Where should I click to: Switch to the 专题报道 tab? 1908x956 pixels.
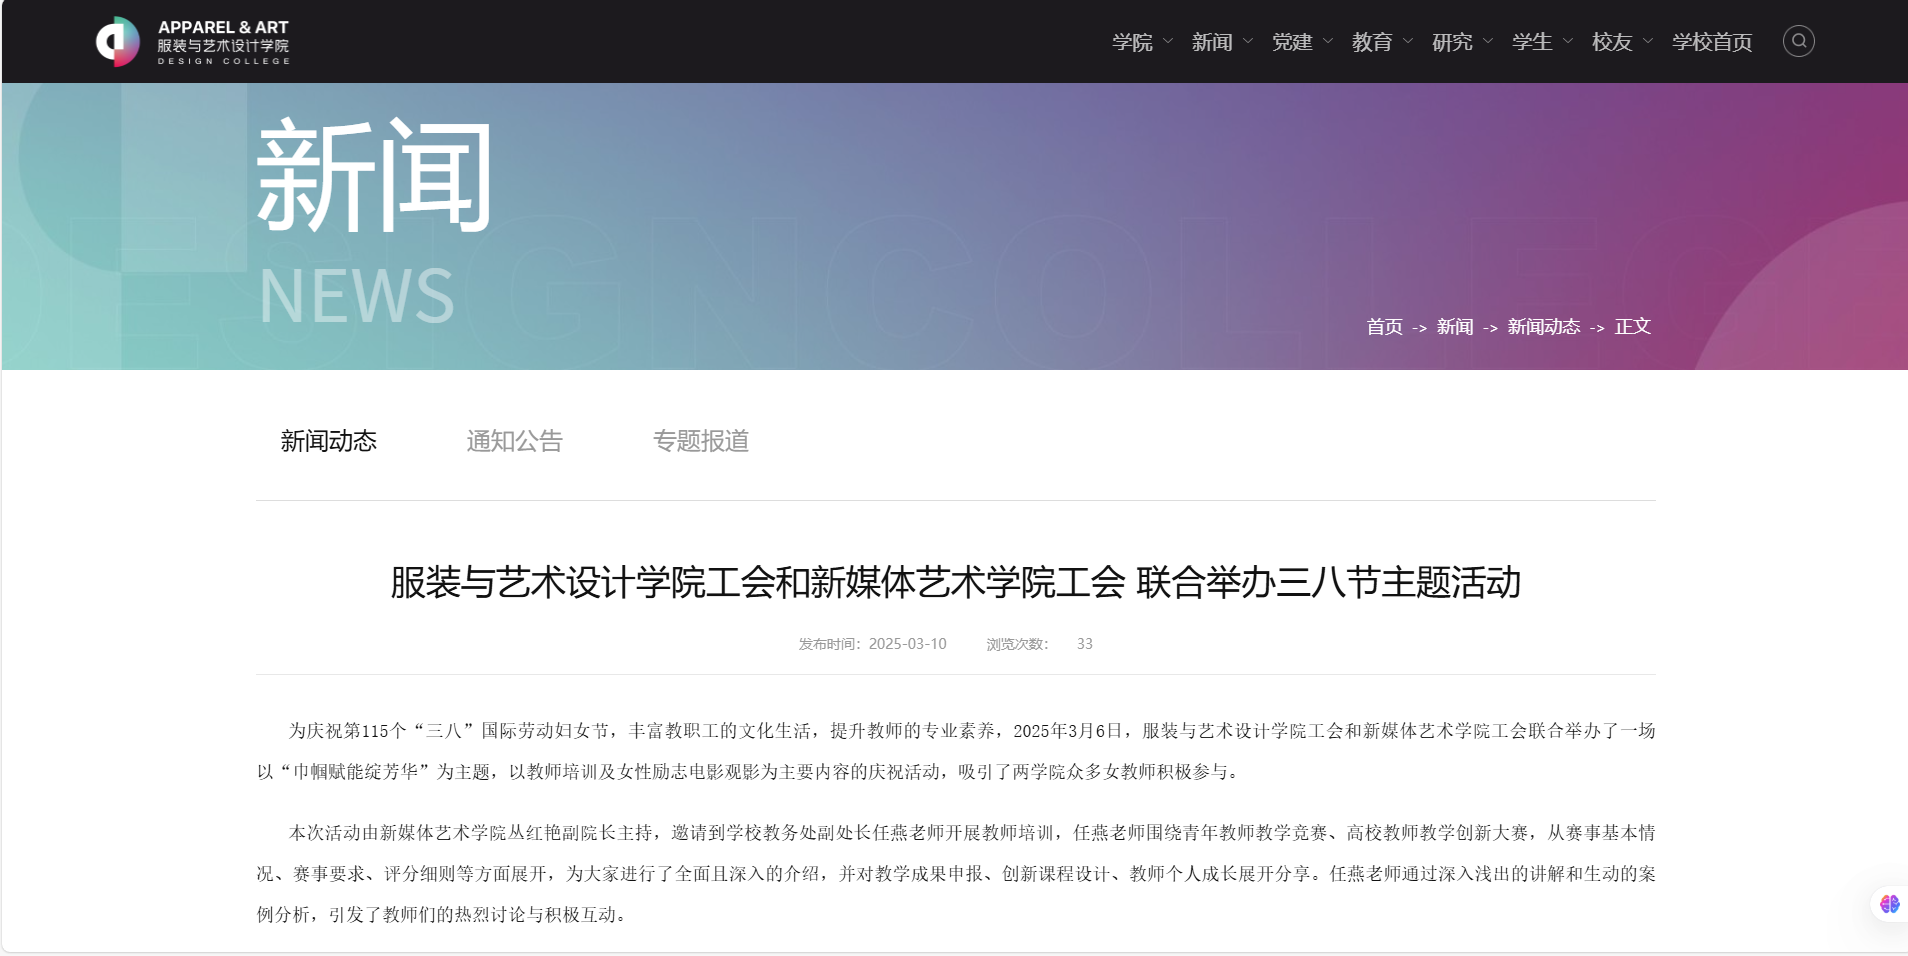click(701, 441)
